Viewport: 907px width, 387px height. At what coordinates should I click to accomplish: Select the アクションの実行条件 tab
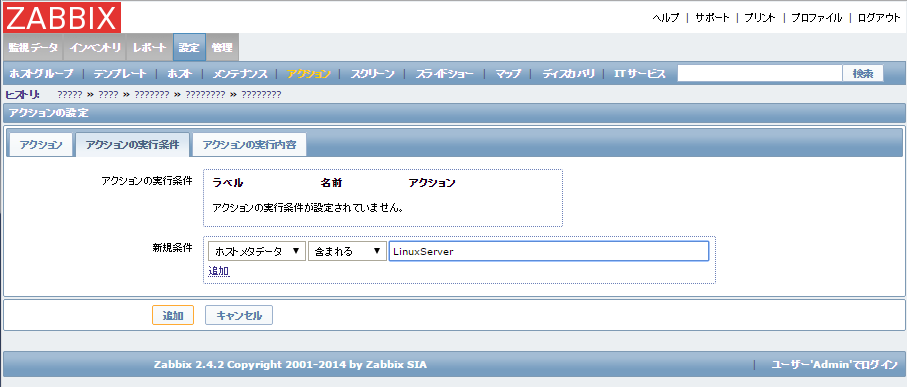pyautogui.click(x=132, y=145)
